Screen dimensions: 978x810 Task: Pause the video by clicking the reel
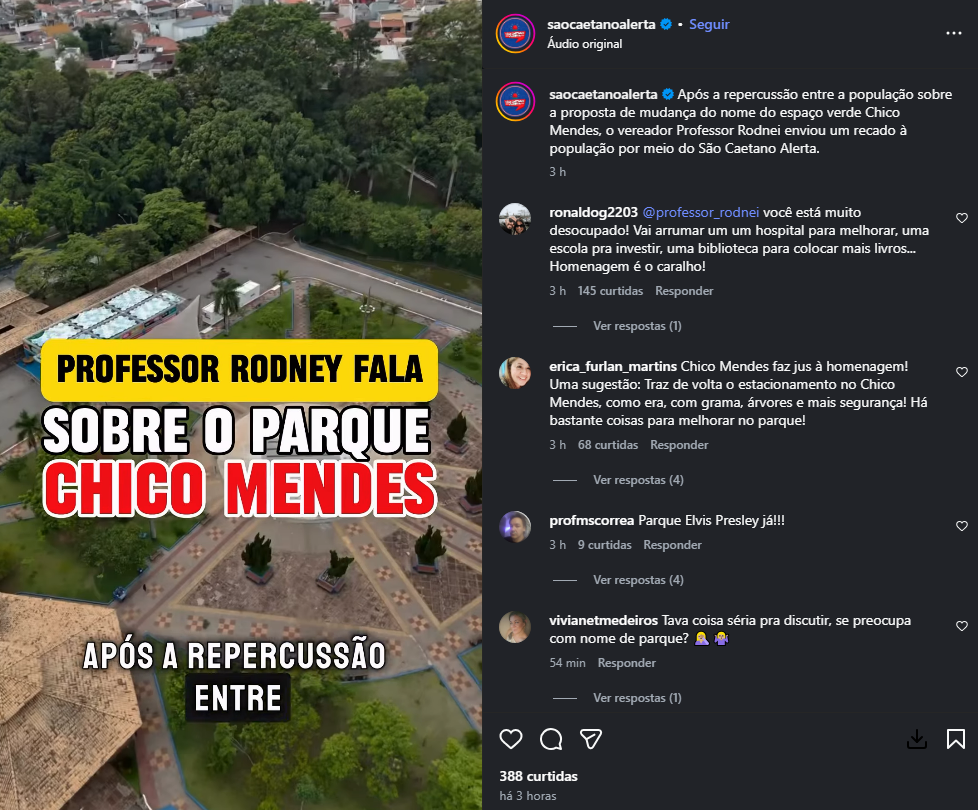(x=241, y=405)
